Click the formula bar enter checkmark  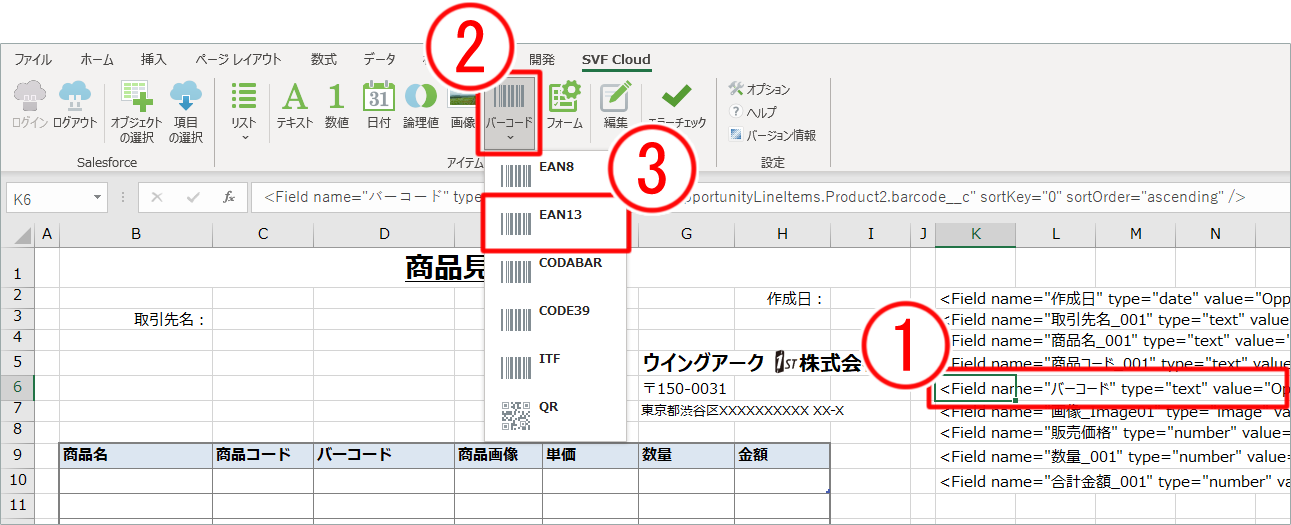(193, 197)
